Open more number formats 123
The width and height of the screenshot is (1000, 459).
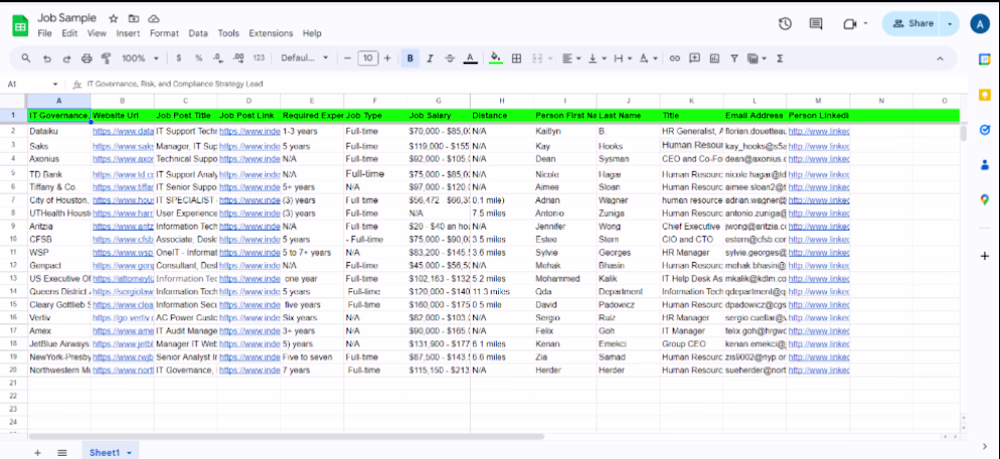point(258,58)
